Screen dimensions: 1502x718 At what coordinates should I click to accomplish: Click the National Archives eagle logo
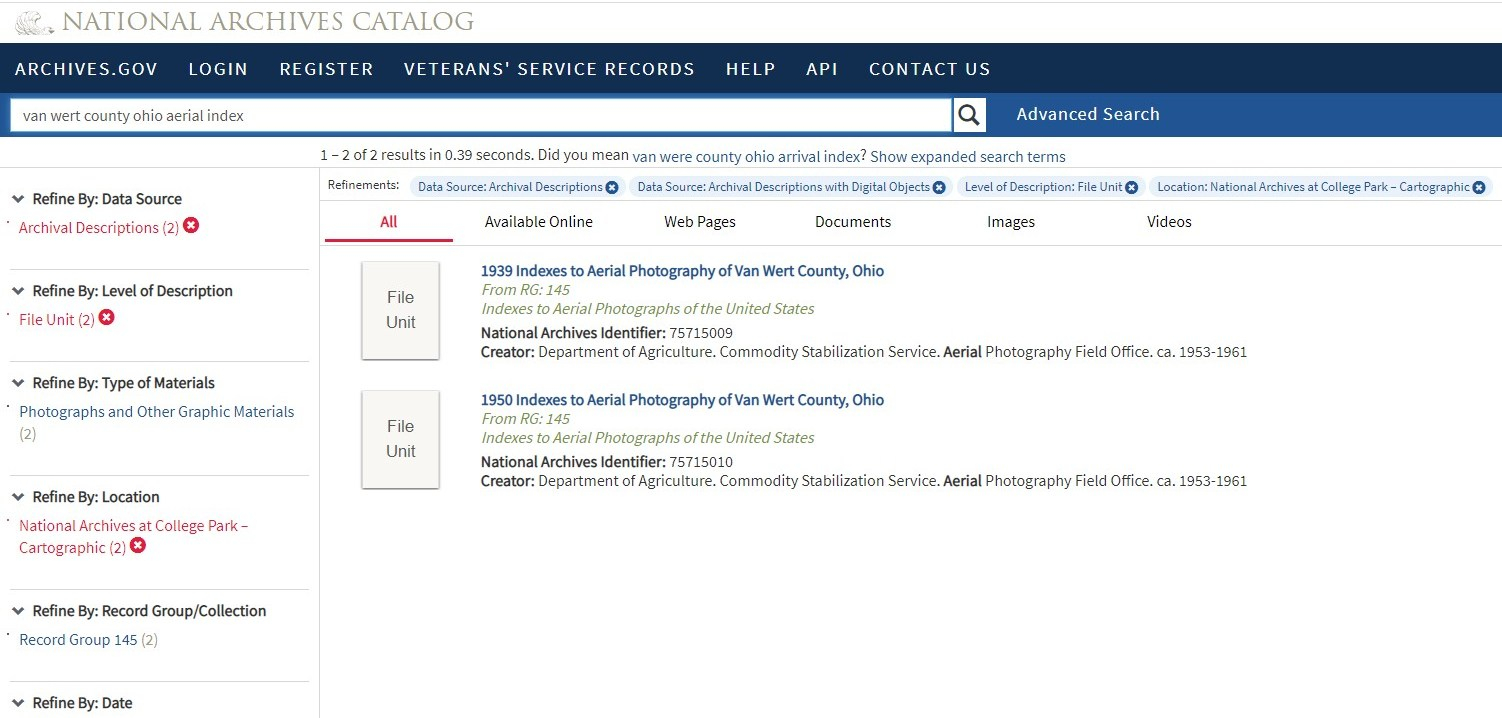[34, 22]
